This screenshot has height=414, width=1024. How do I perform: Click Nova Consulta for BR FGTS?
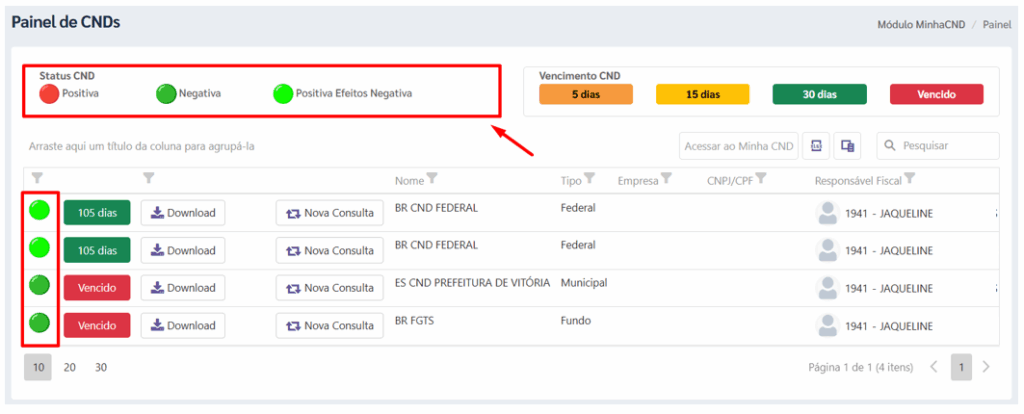[330, 325]
